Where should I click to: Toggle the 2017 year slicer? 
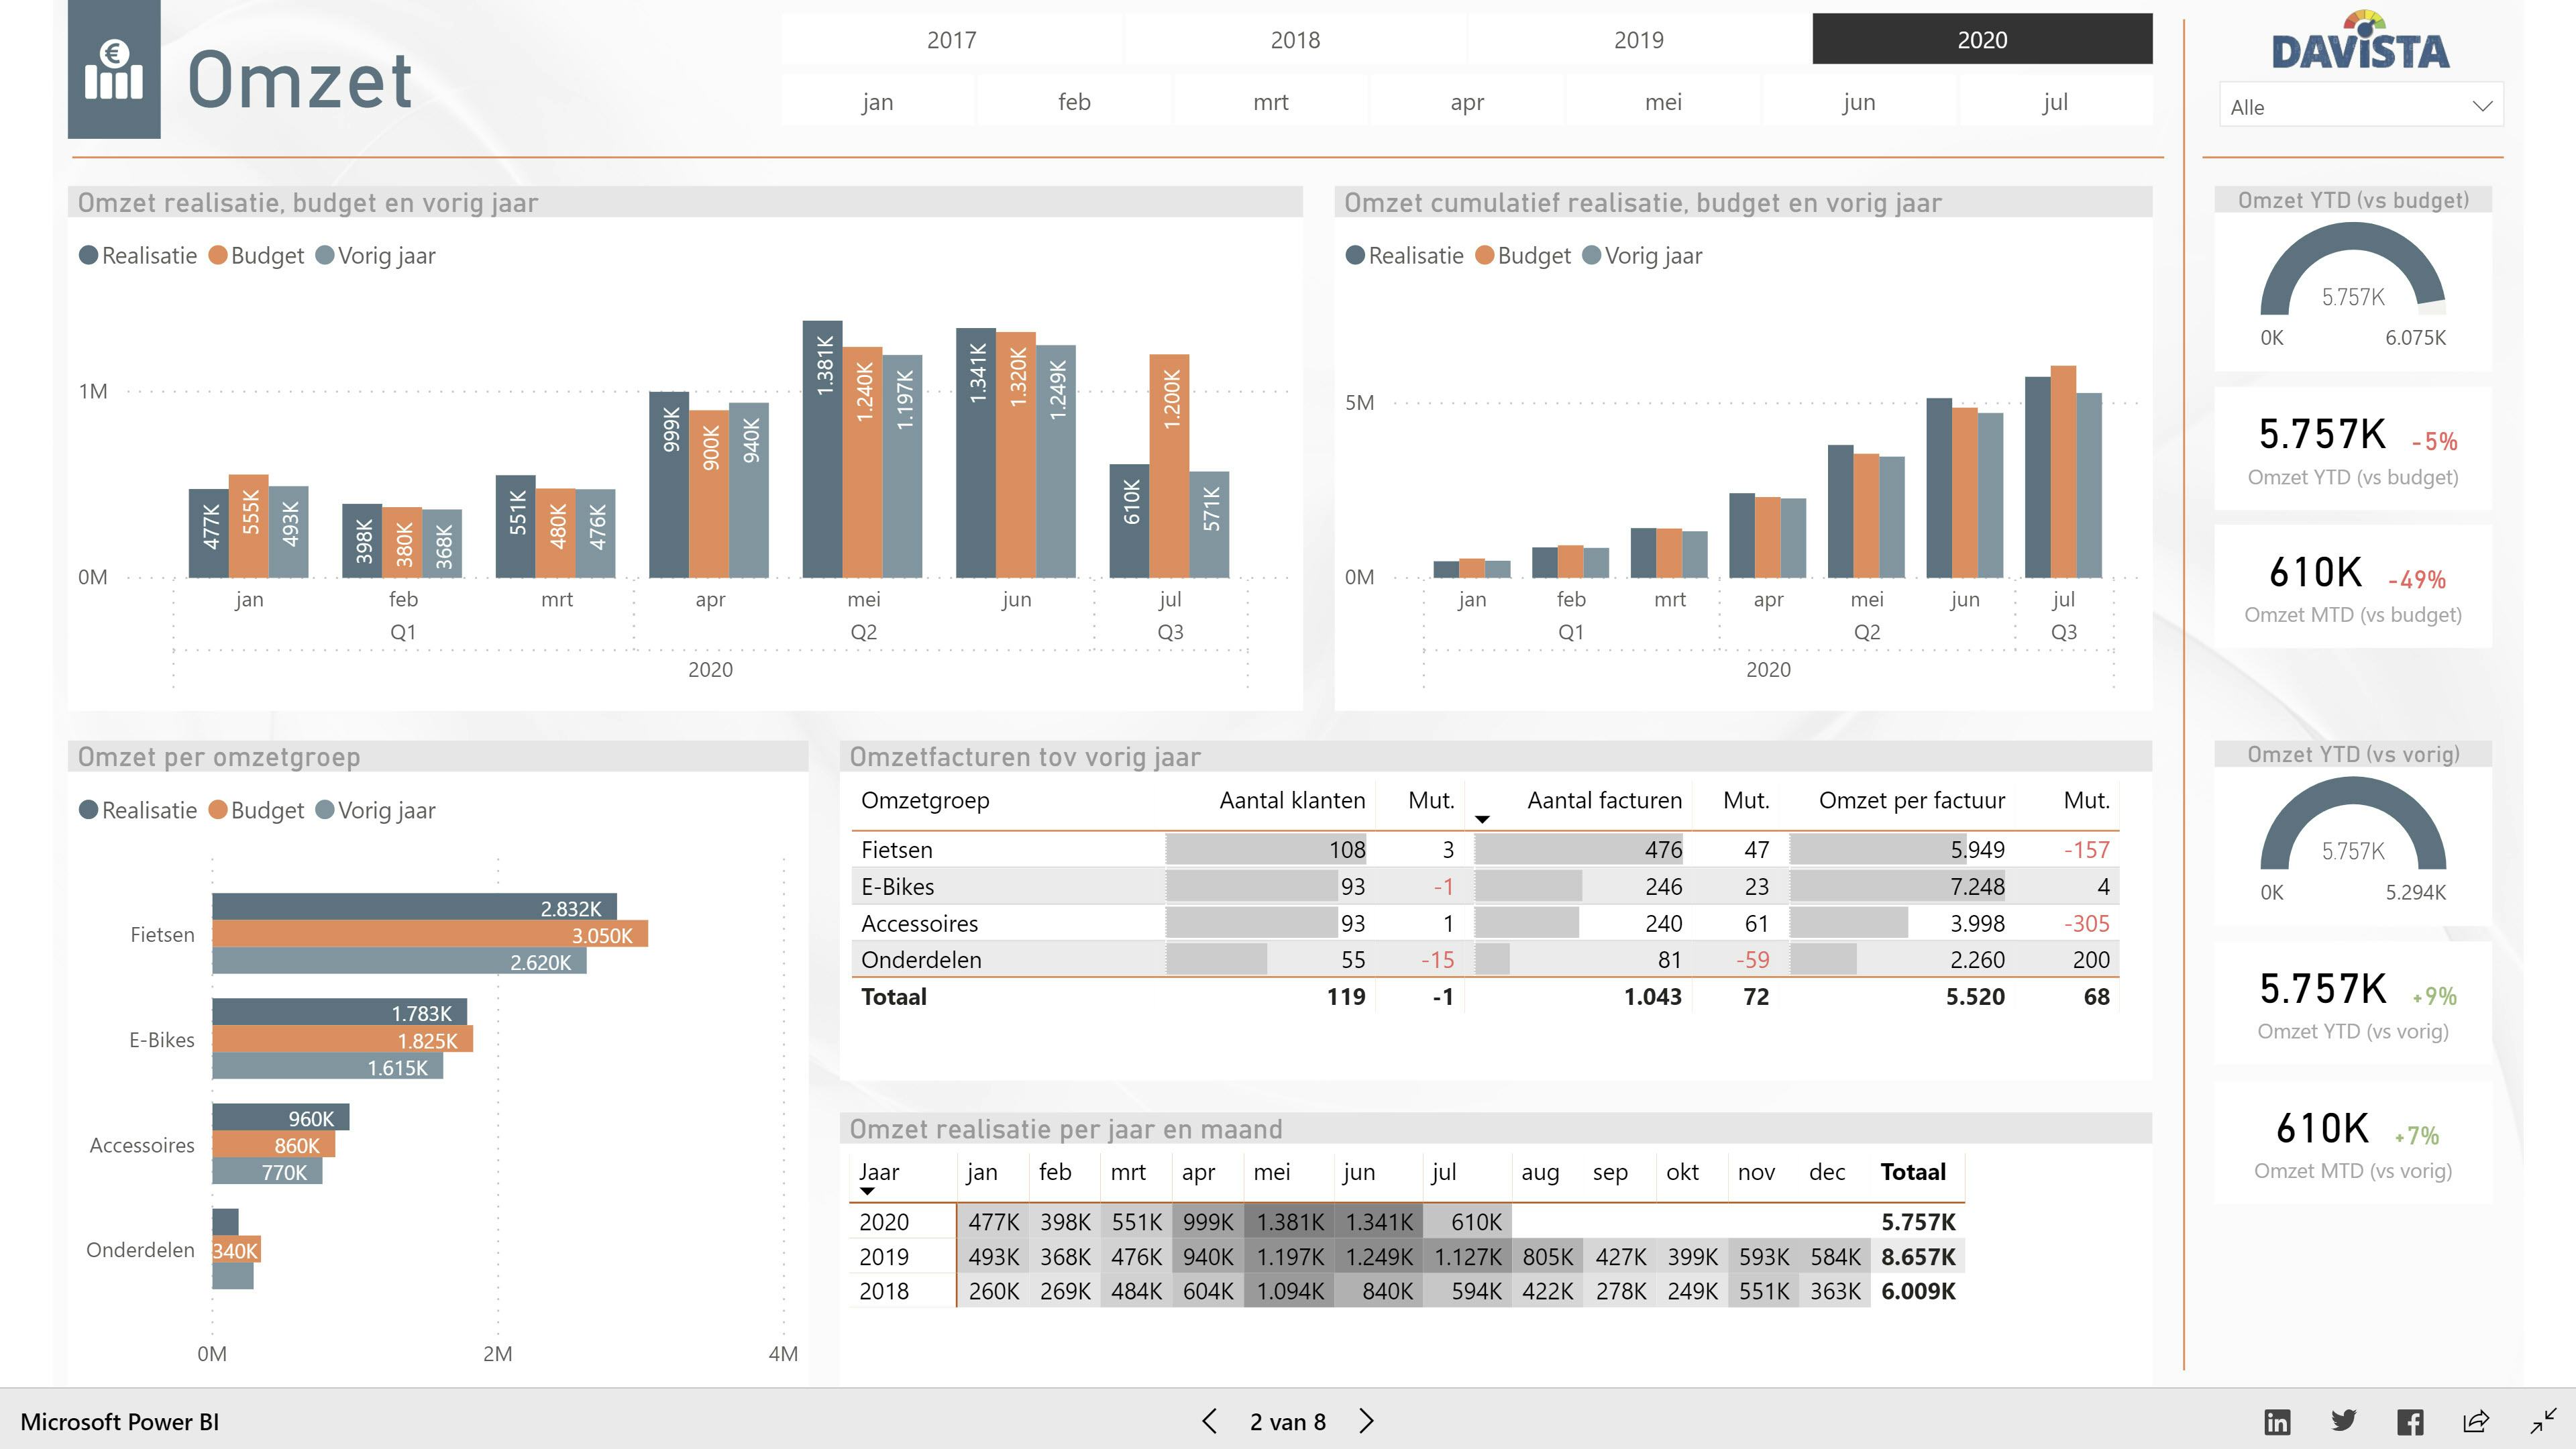(951, 40)
